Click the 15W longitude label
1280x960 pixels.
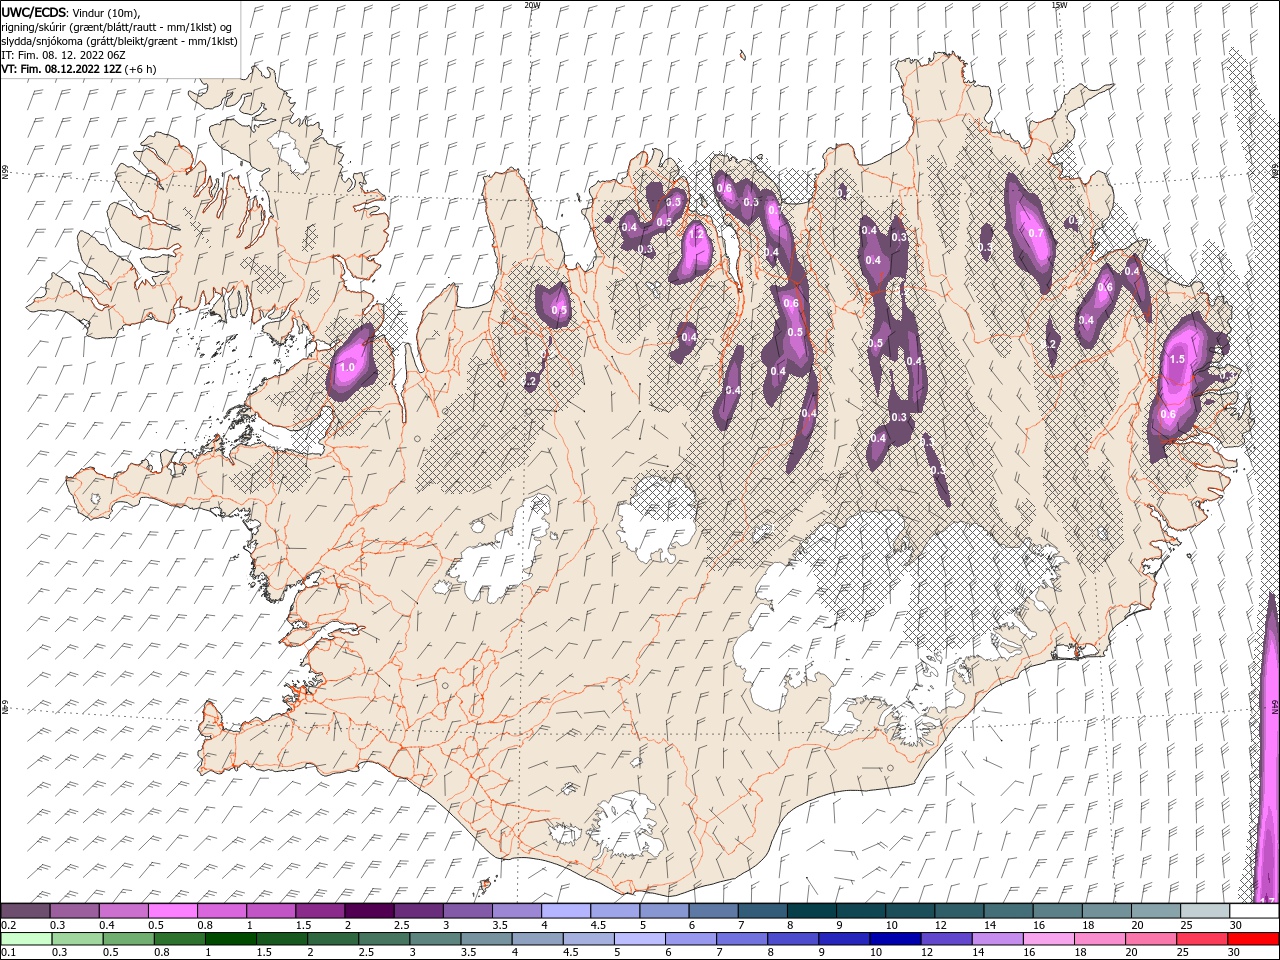pos(1059,4)
